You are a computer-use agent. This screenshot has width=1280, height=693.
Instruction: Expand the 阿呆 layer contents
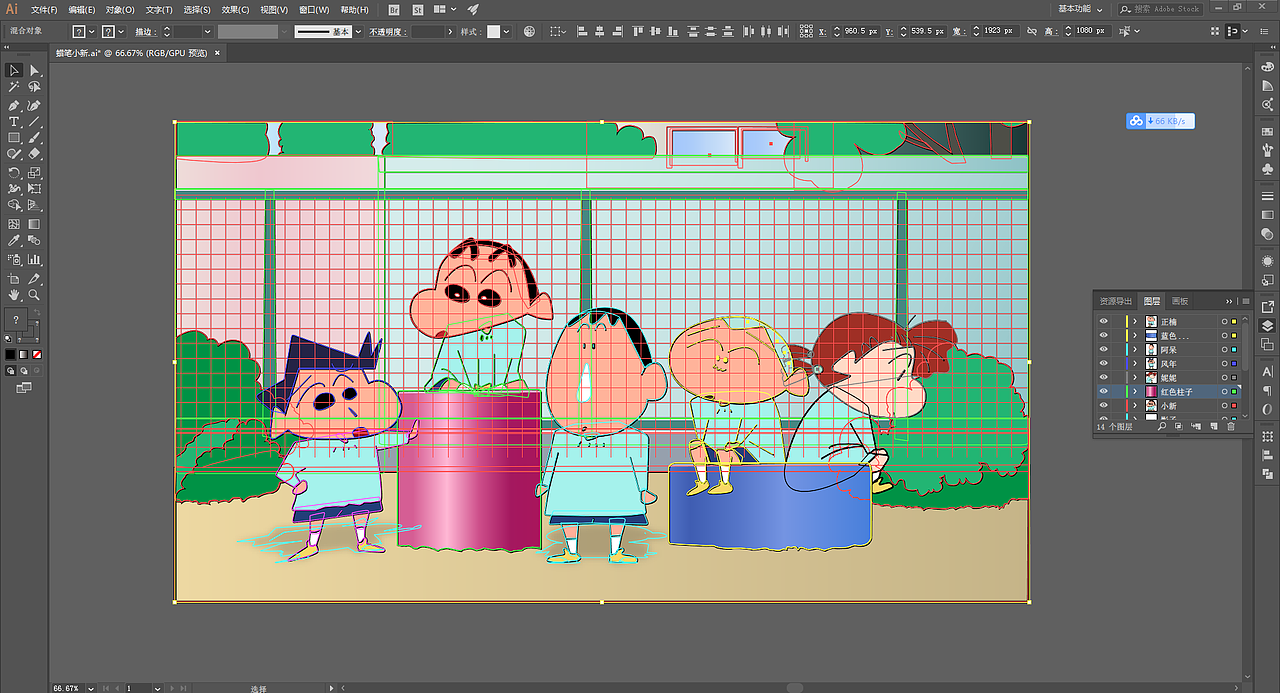pyautogui.click(x=1135, y=350)
